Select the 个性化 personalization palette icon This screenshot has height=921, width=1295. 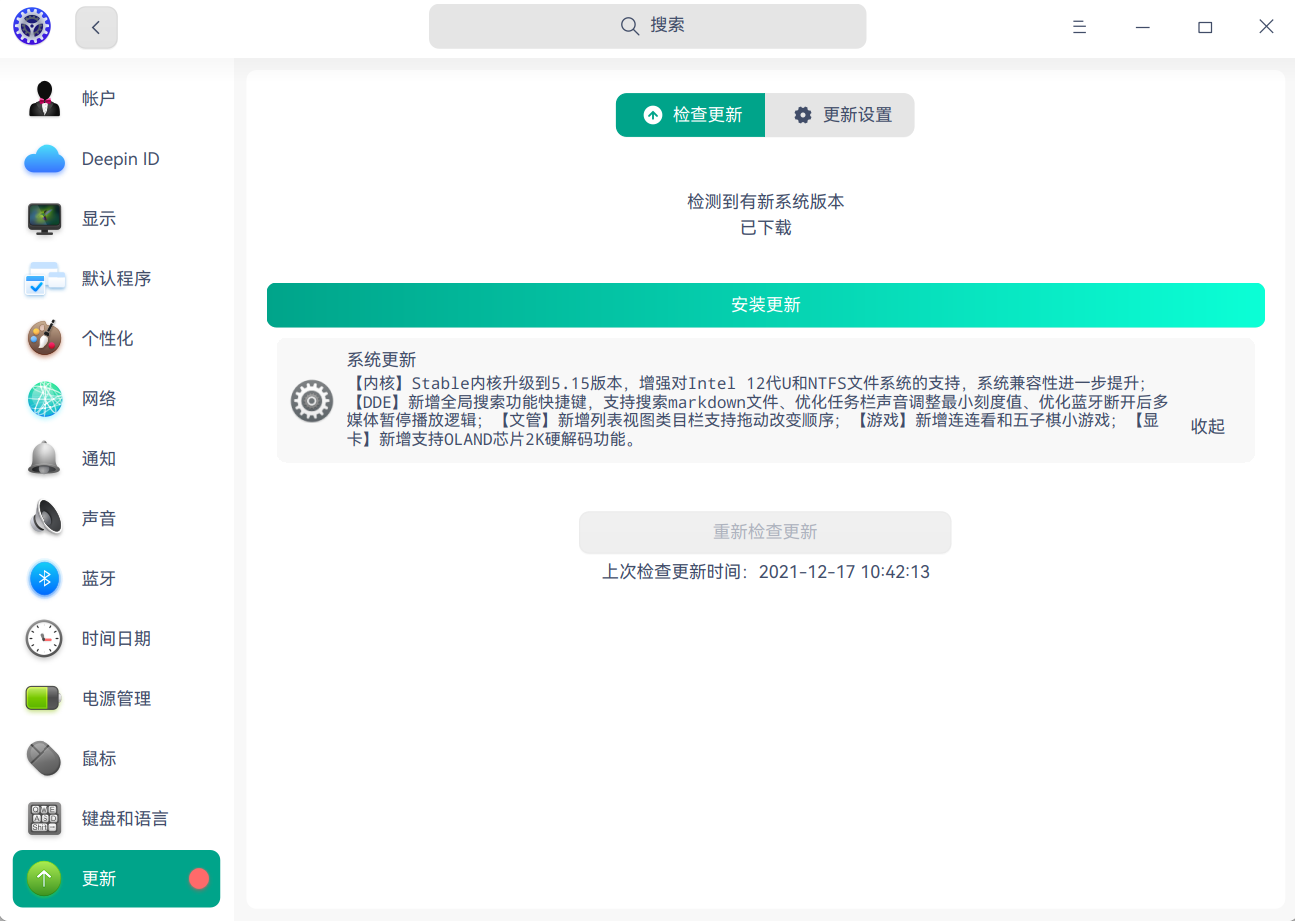point(44,339)
